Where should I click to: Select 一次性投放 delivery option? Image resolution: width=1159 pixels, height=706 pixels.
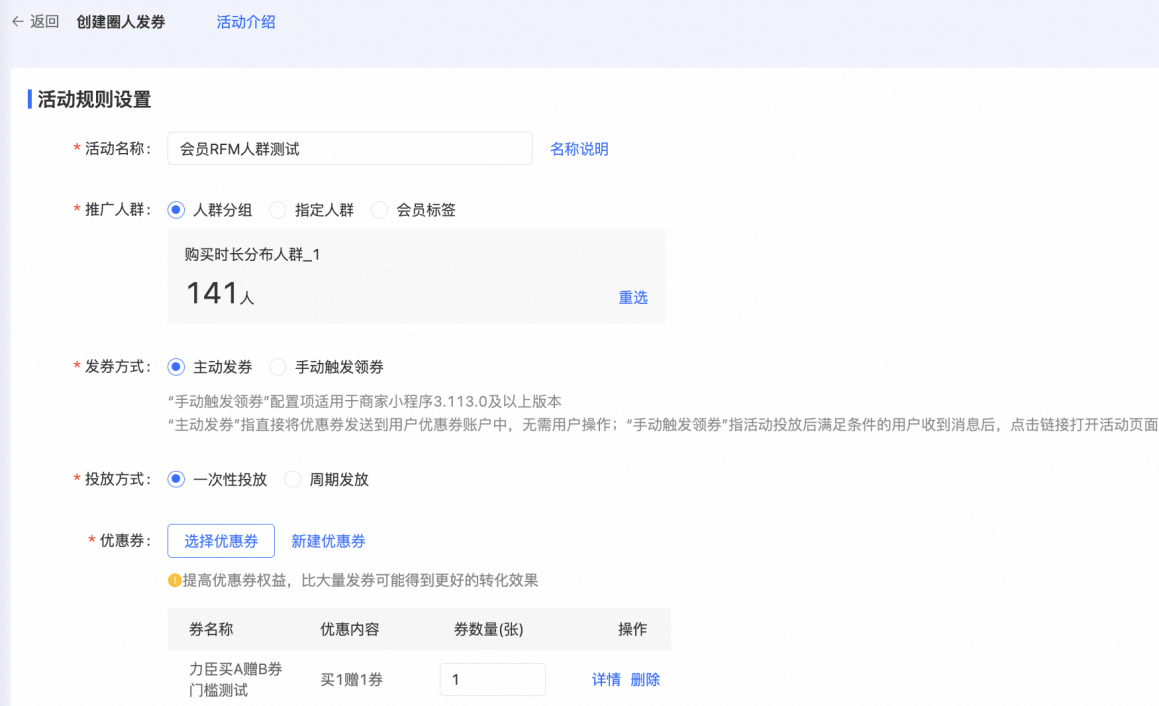click(x=176, y=479)
